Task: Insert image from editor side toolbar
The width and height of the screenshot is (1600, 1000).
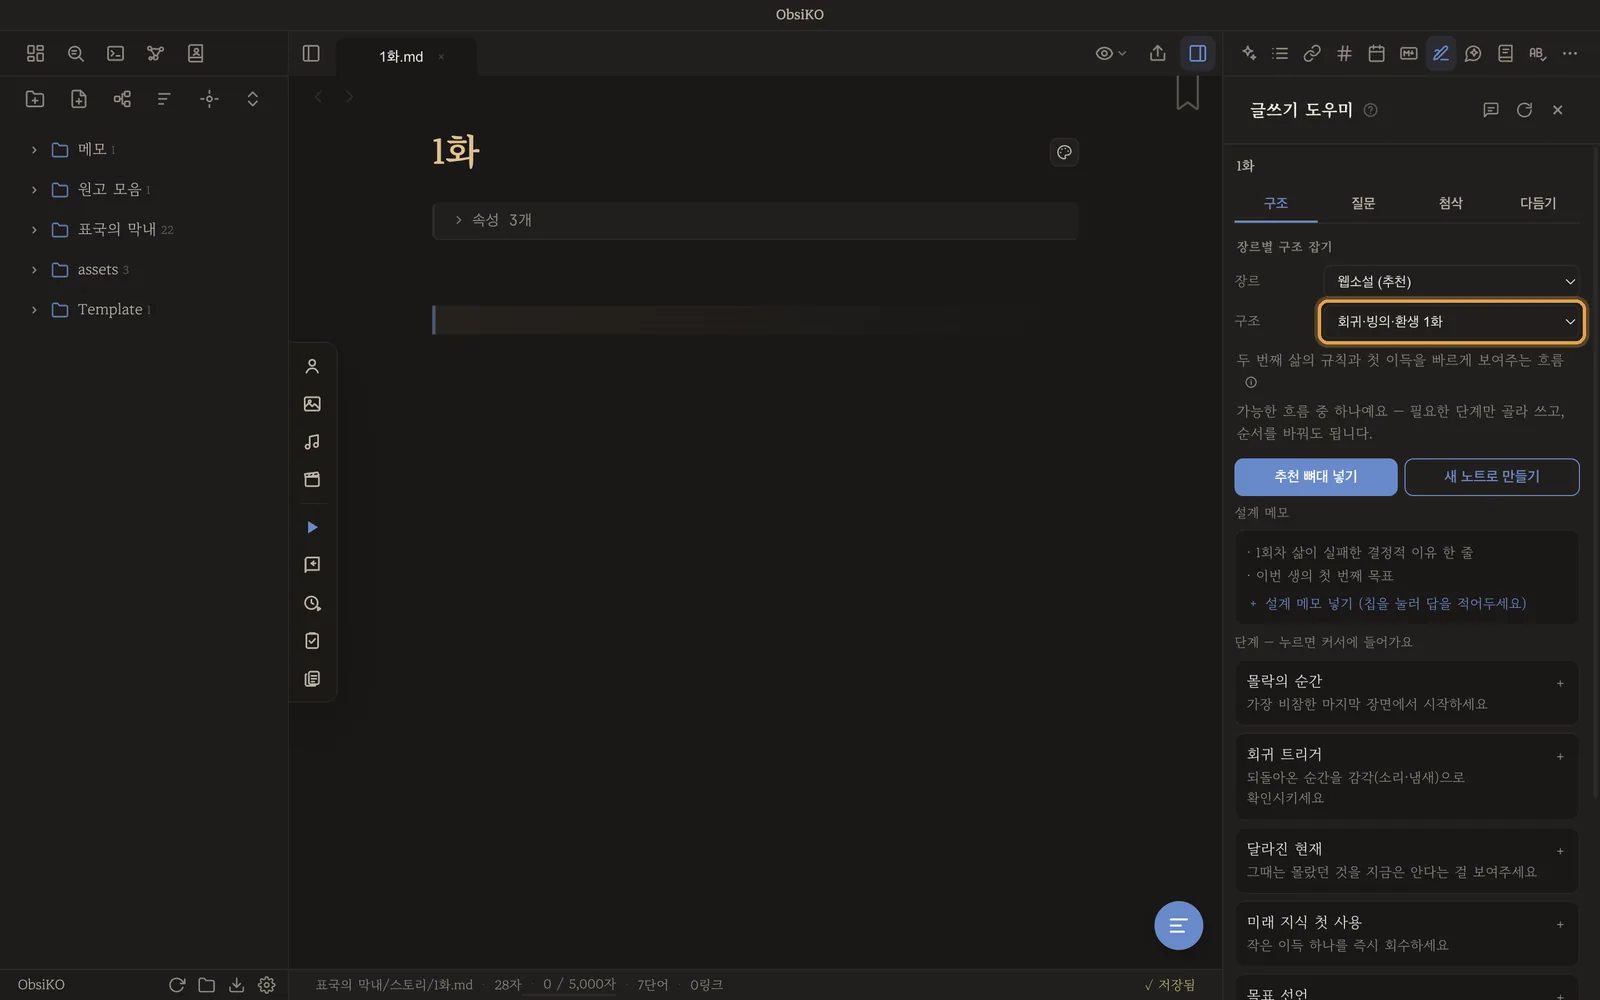Action: (312, 404)
